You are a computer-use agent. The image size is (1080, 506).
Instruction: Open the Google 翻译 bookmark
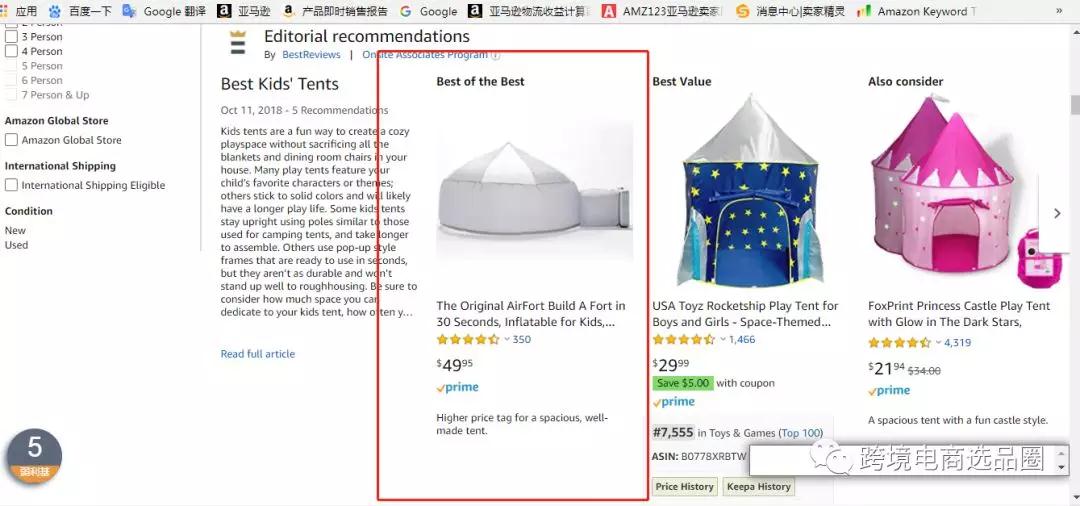(164, 11)
